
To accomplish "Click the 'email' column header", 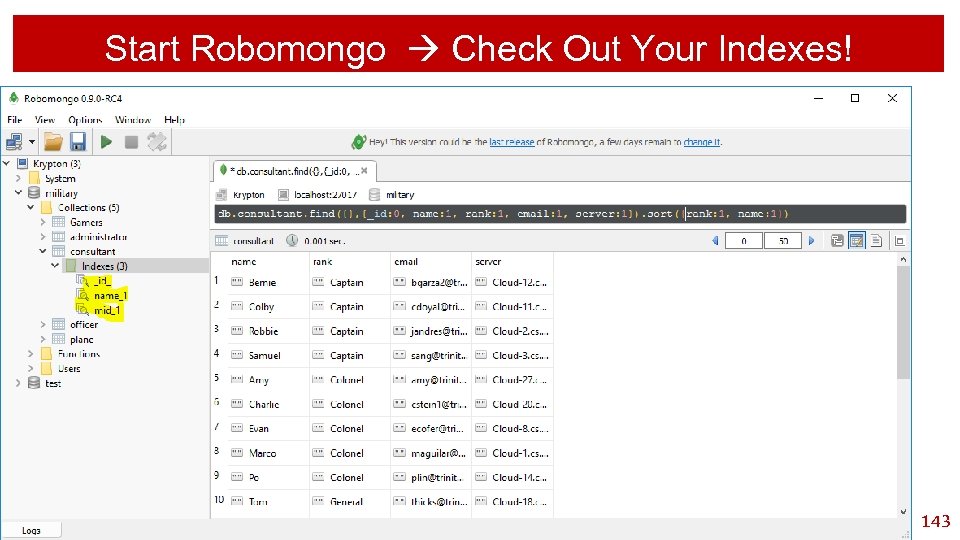I will tap(406, 261).
